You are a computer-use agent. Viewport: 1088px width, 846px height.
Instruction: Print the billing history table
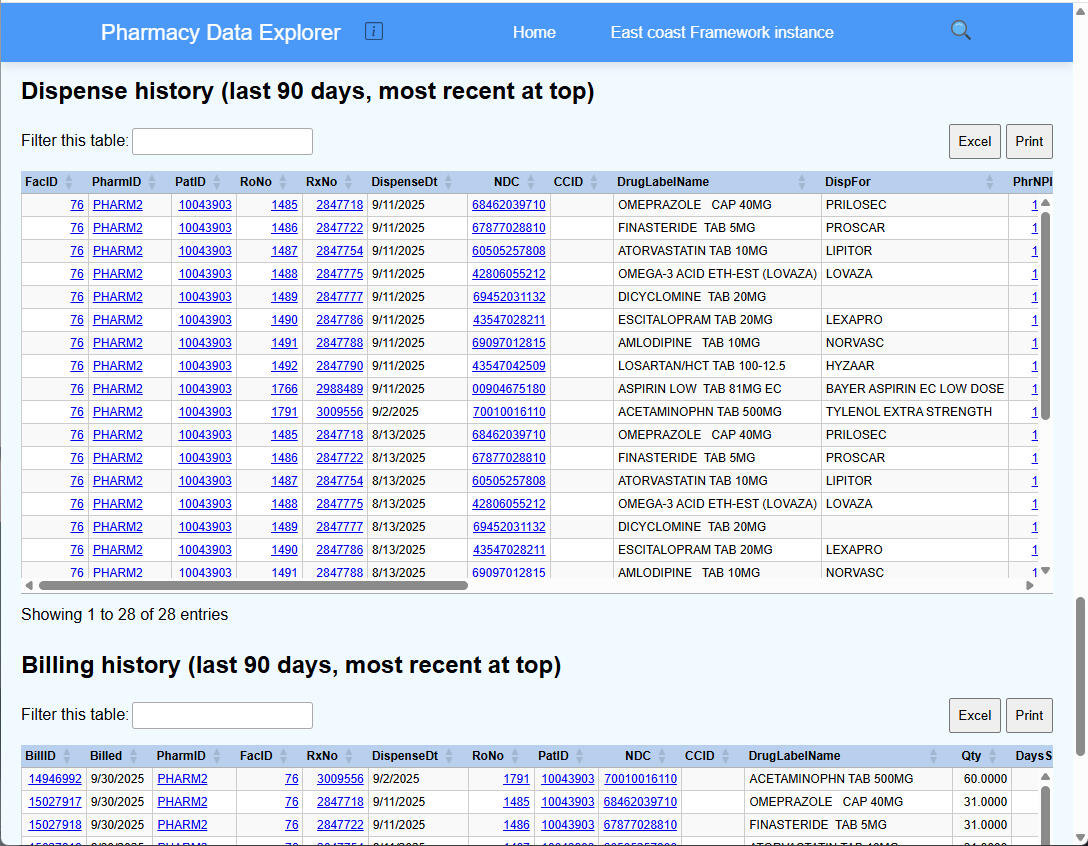click(1029, 715)
